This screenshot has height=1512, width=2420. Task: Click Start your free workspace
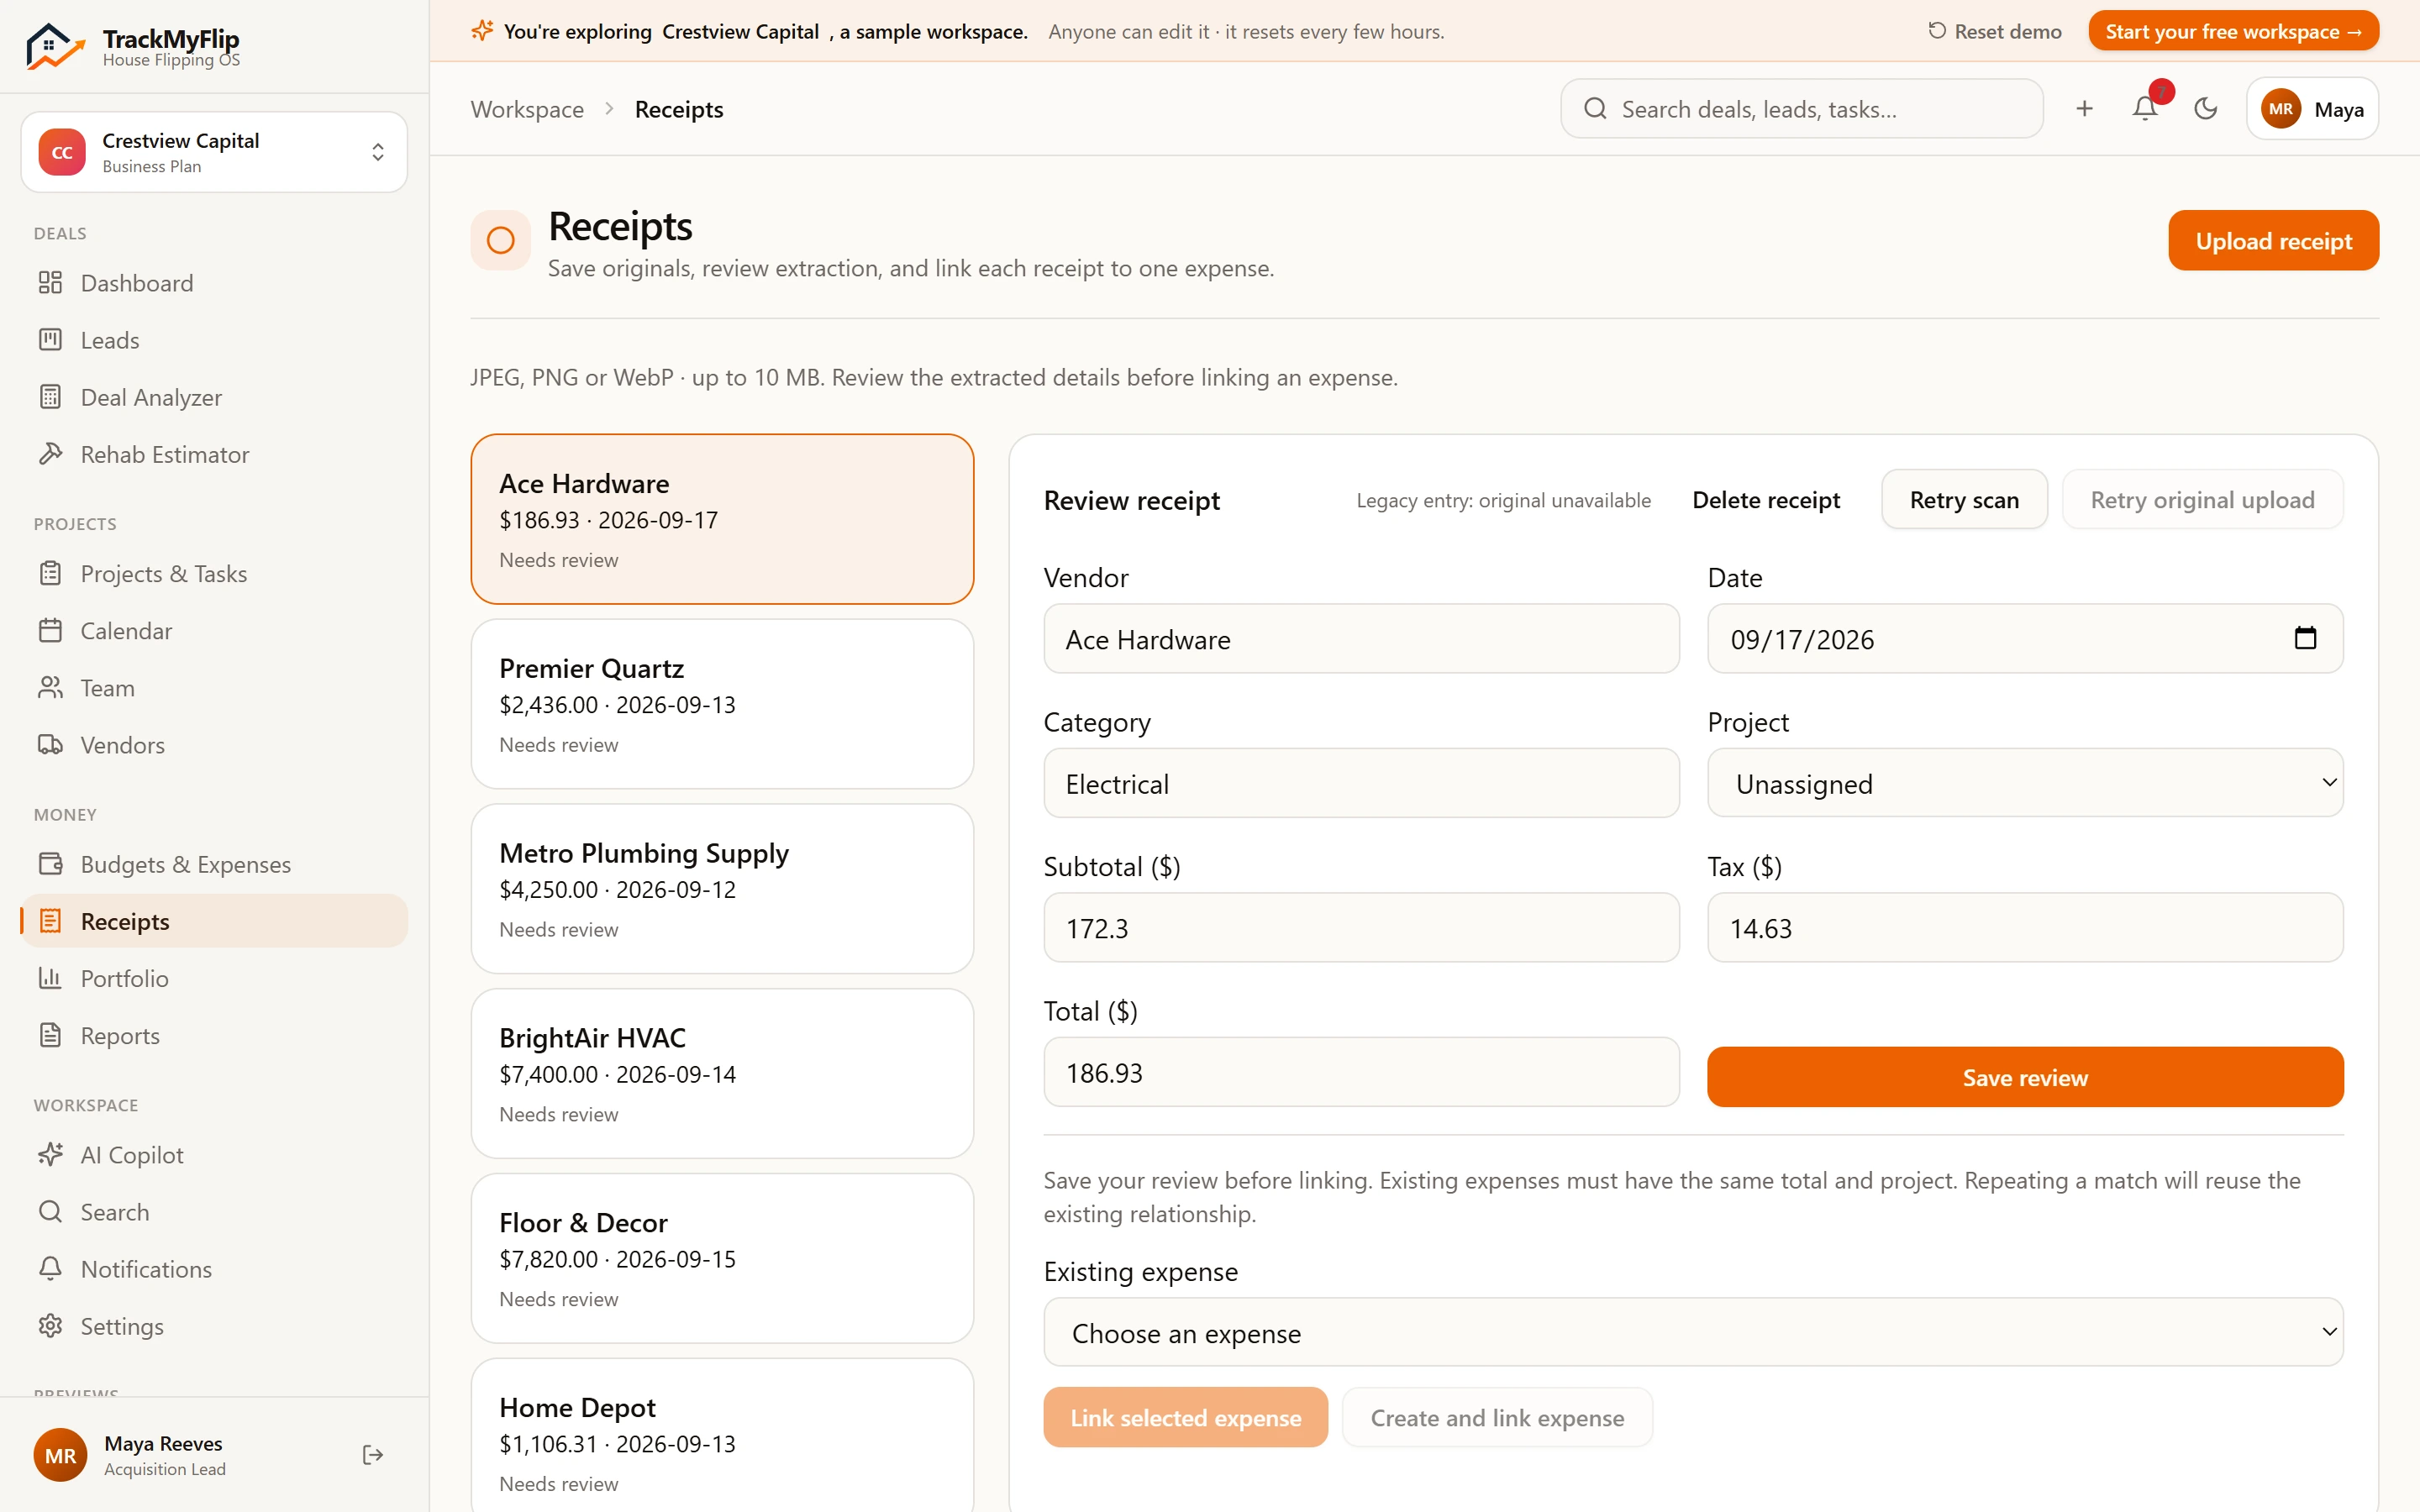[x=2233, y=31]
